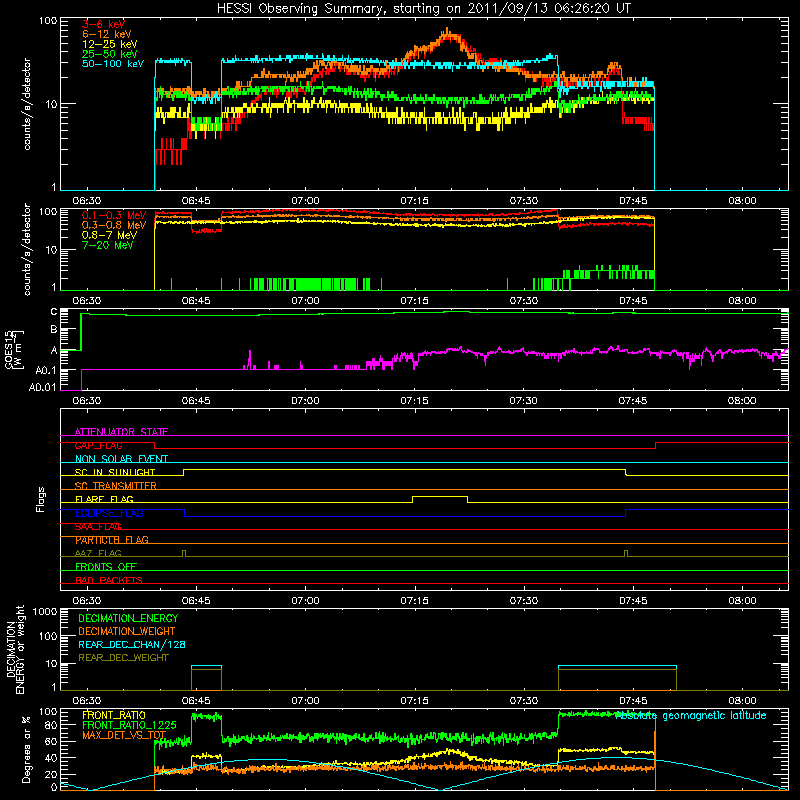Screen dimensions: 800x800
Task: Click the SAA_FLAG label
Action: 98,526
